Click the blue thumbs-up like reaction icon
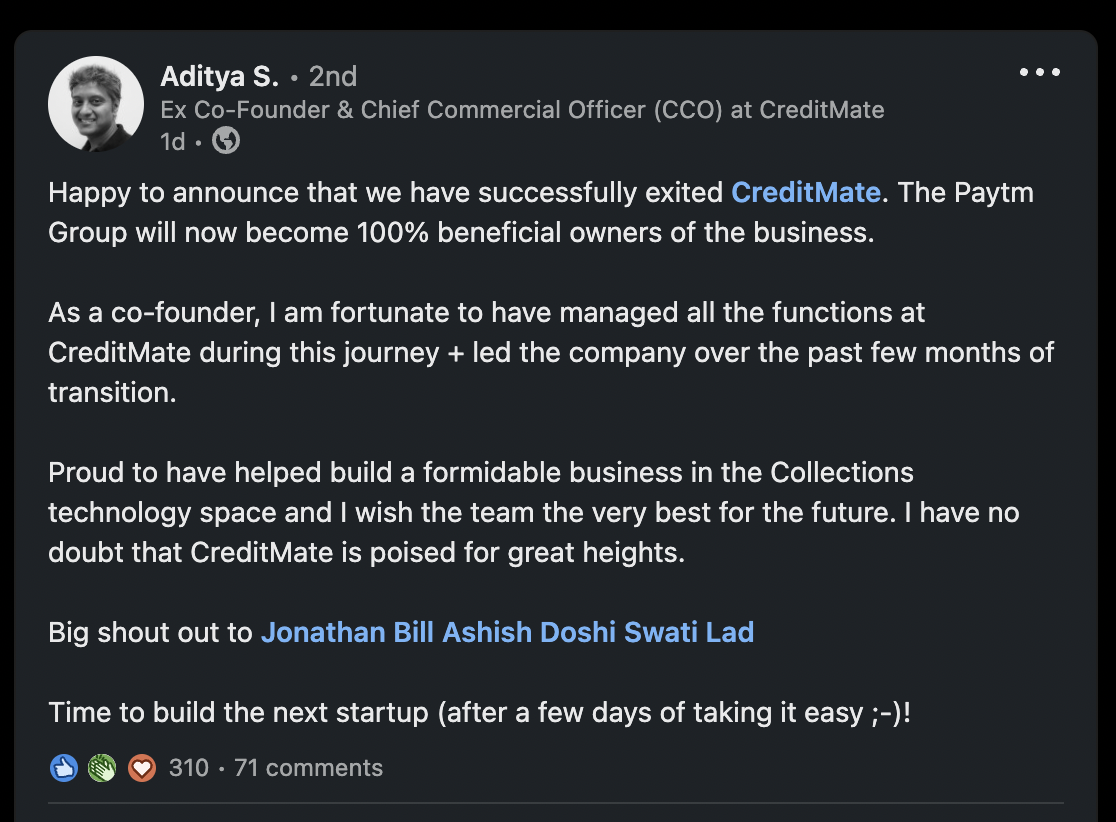Image resolution: width=1116 pixels, height=822 pixels. pyautogui.click(x=63, y=768)
